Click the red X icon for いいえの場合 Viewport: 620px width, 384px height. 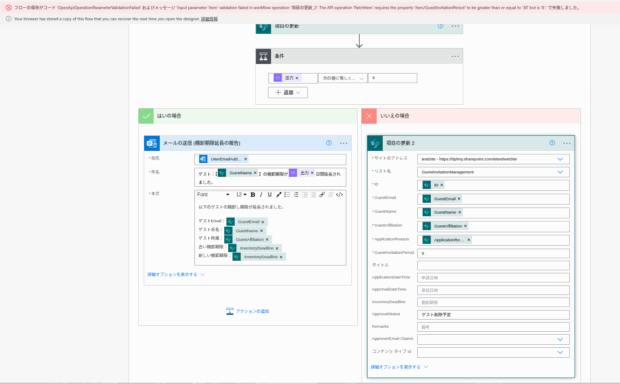(369, 116)
